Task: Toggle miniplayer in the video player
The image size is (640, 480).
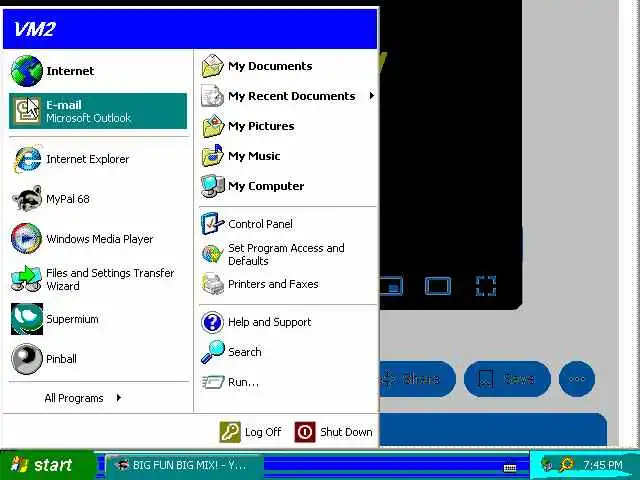Action: point(391,286)
